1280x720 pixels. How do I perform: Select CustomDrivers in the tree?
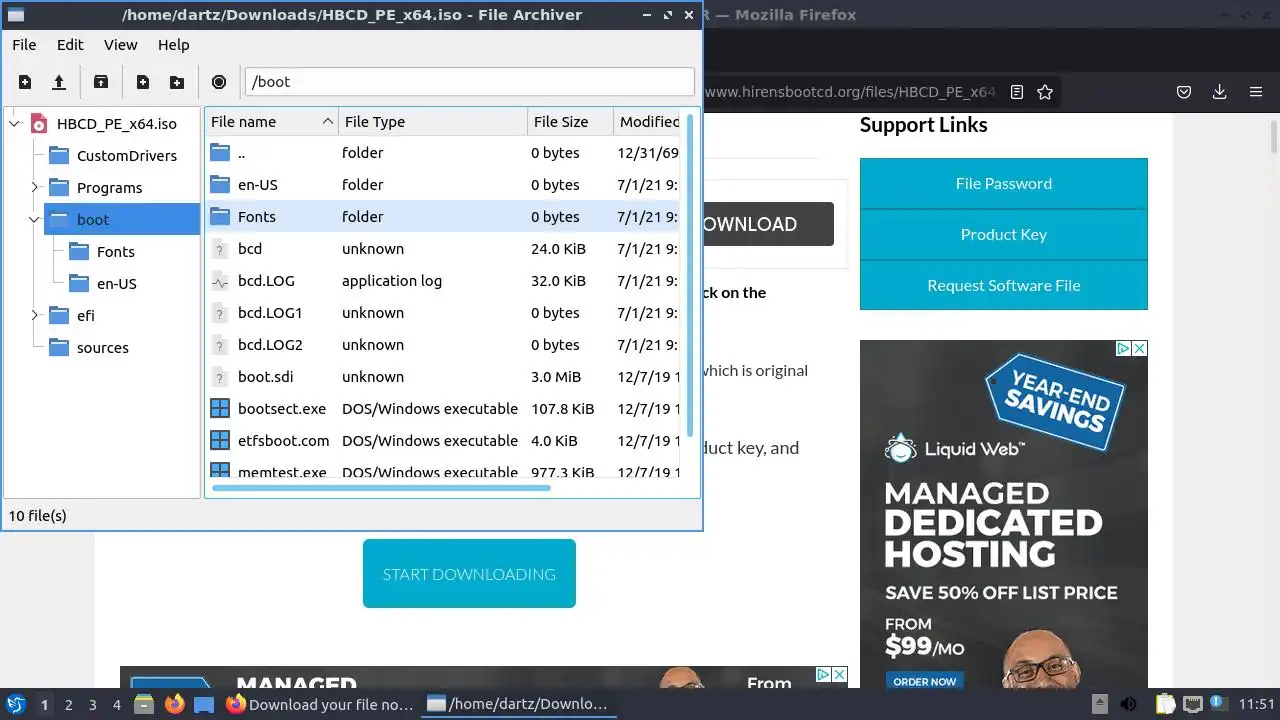pyautogui.click(x=126, y=156)
